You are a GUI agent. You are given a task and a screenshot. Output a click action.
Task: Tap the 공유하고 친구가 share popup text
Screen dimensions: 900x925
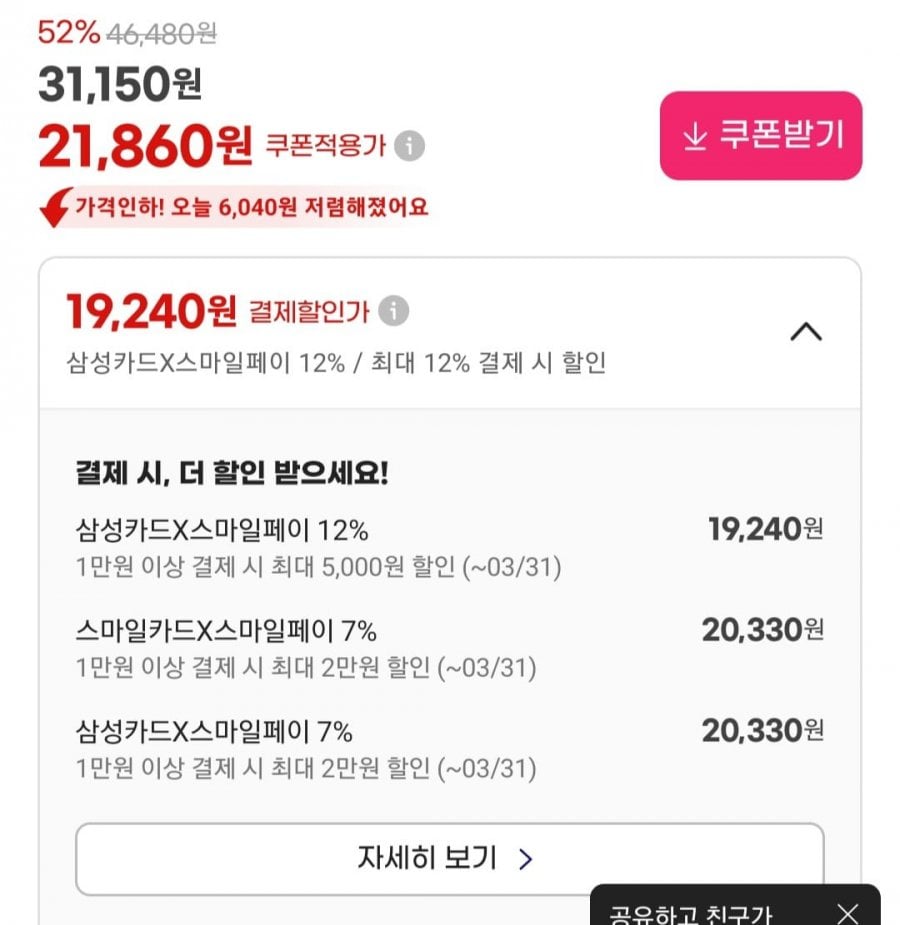tap(690, 914)
